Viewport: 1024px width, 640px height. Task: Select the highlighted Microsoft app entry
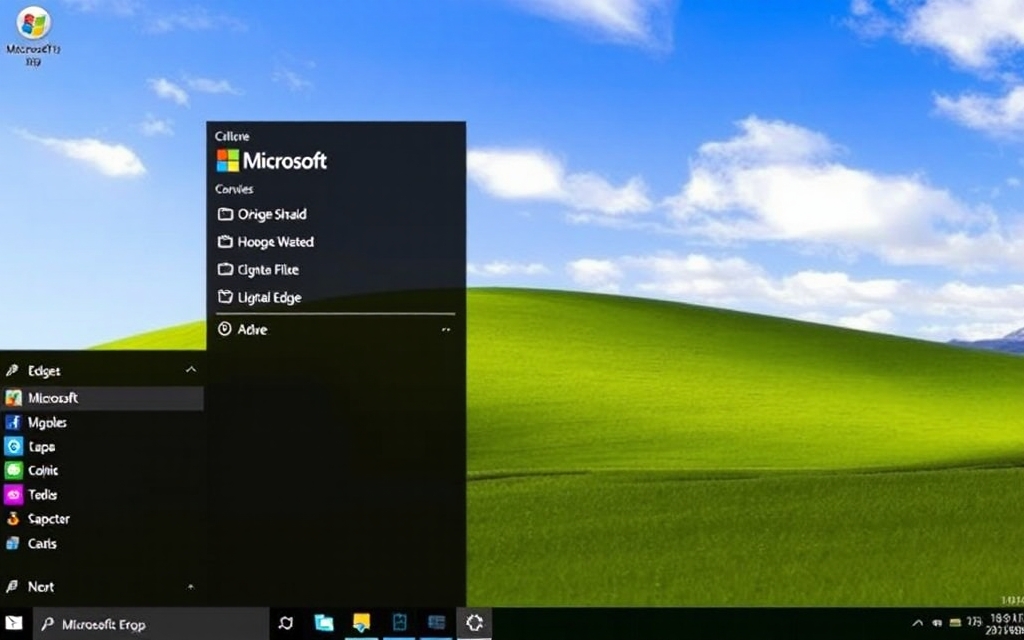pos(102,398)
